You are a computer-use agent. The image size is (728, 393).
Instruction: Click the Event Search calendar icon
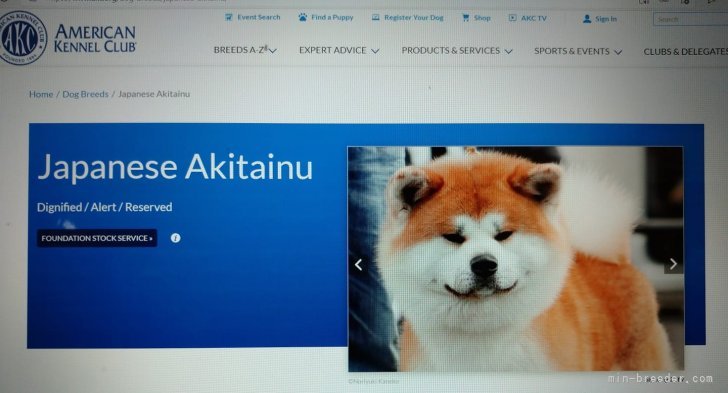tap(229, 17)
